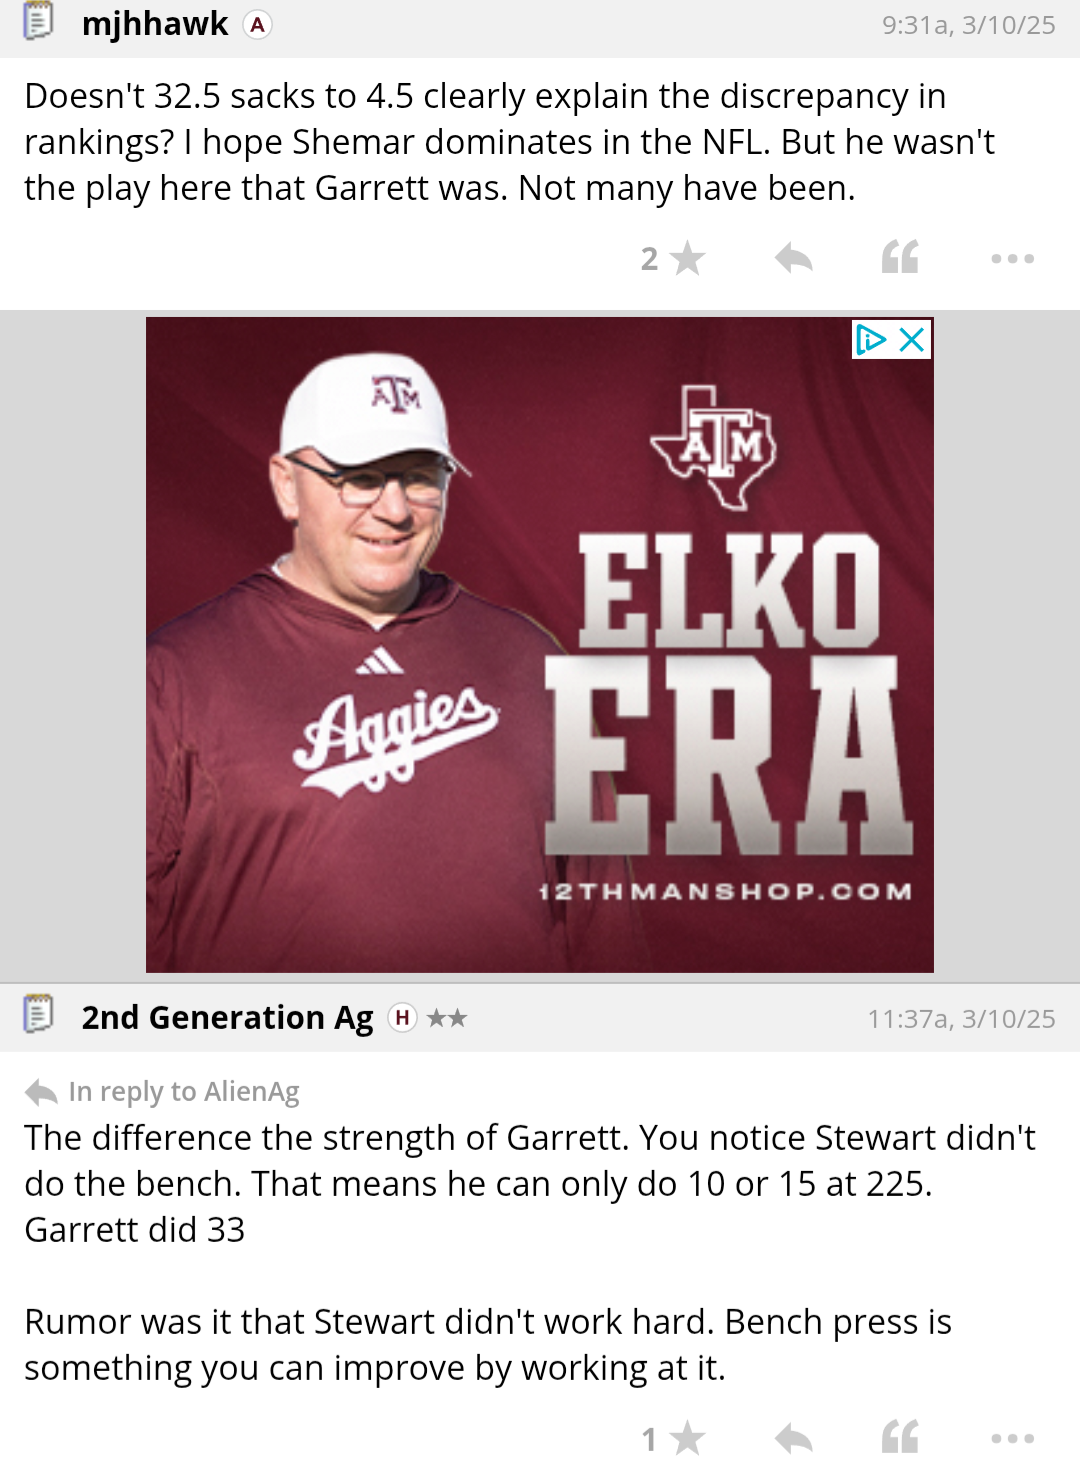The height and width of the screenshot is (1470, 1080).
Task: Click the notepad icon beside mjhhawk
Action: pos(38,22)
